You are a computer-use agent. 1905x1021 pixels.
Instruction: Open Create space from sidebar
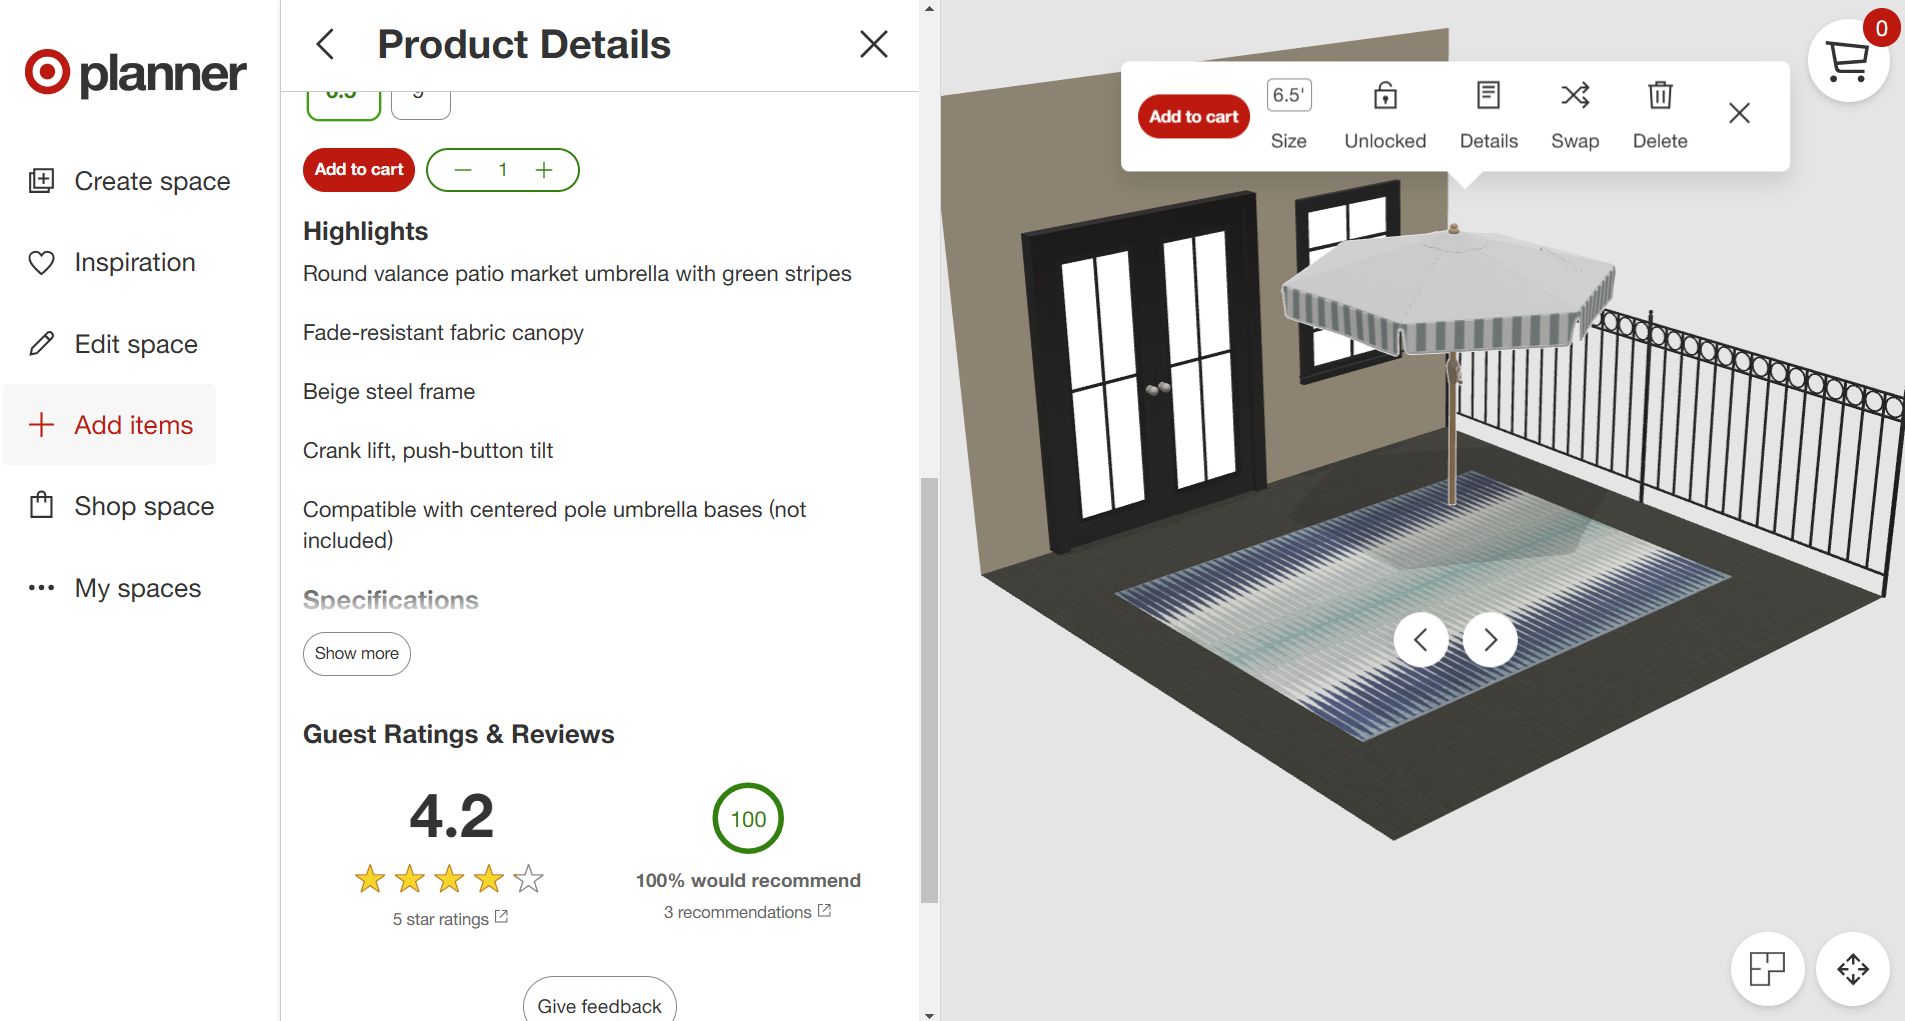click(129, 181)
